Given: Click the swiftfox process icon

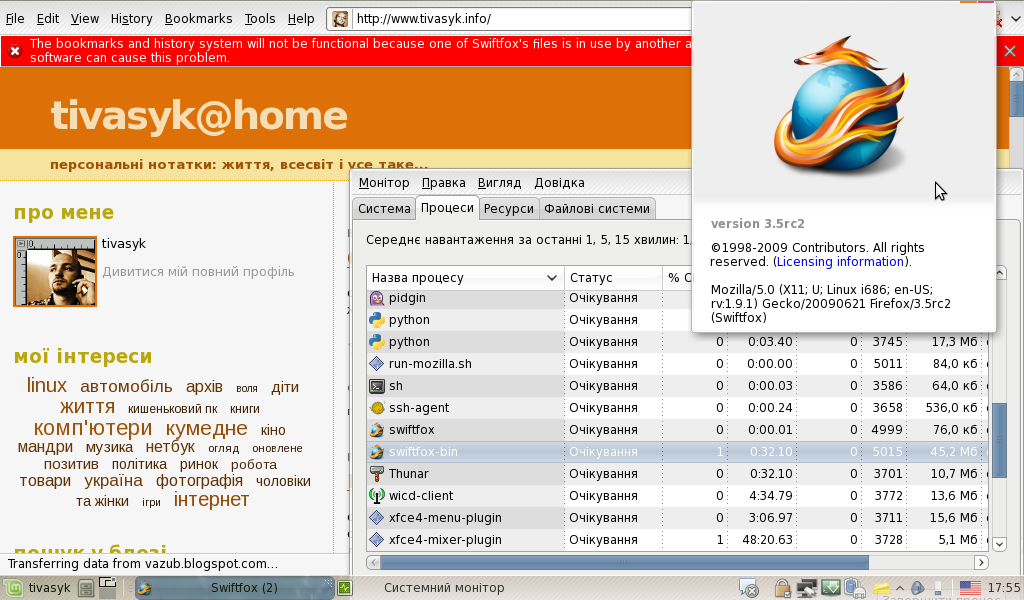Looking at the screenshot, I should (377, 430).
